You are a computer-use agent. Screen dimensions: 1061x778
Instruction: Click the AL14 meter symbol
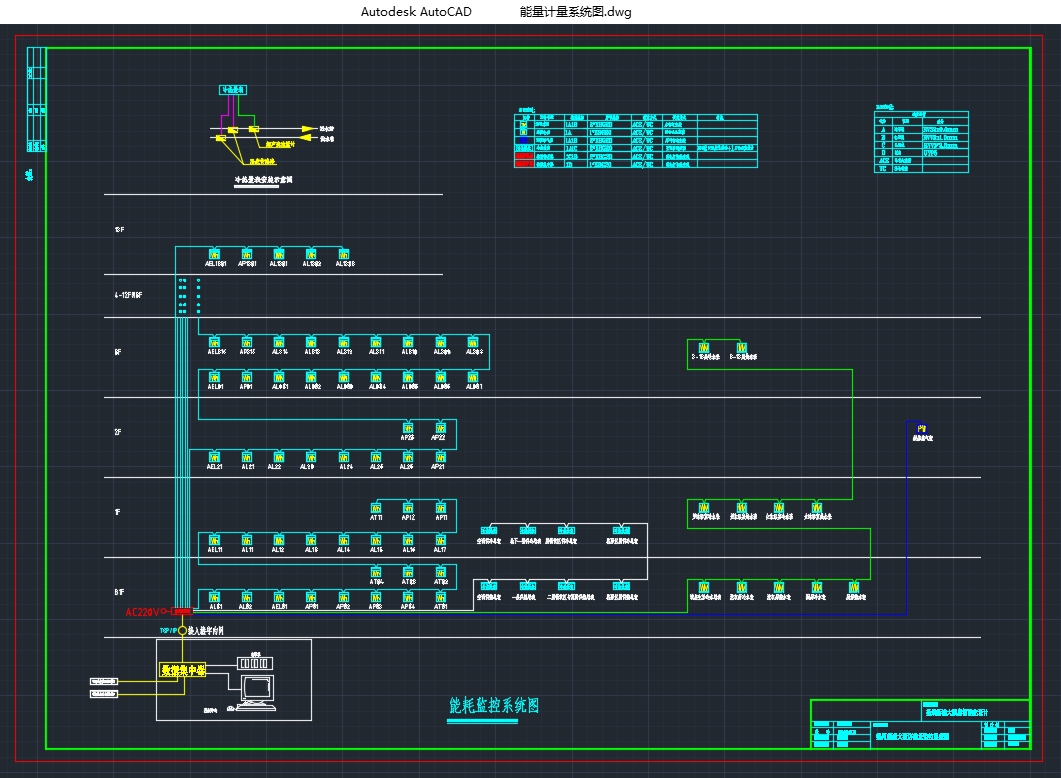click(x=343, y=540)
